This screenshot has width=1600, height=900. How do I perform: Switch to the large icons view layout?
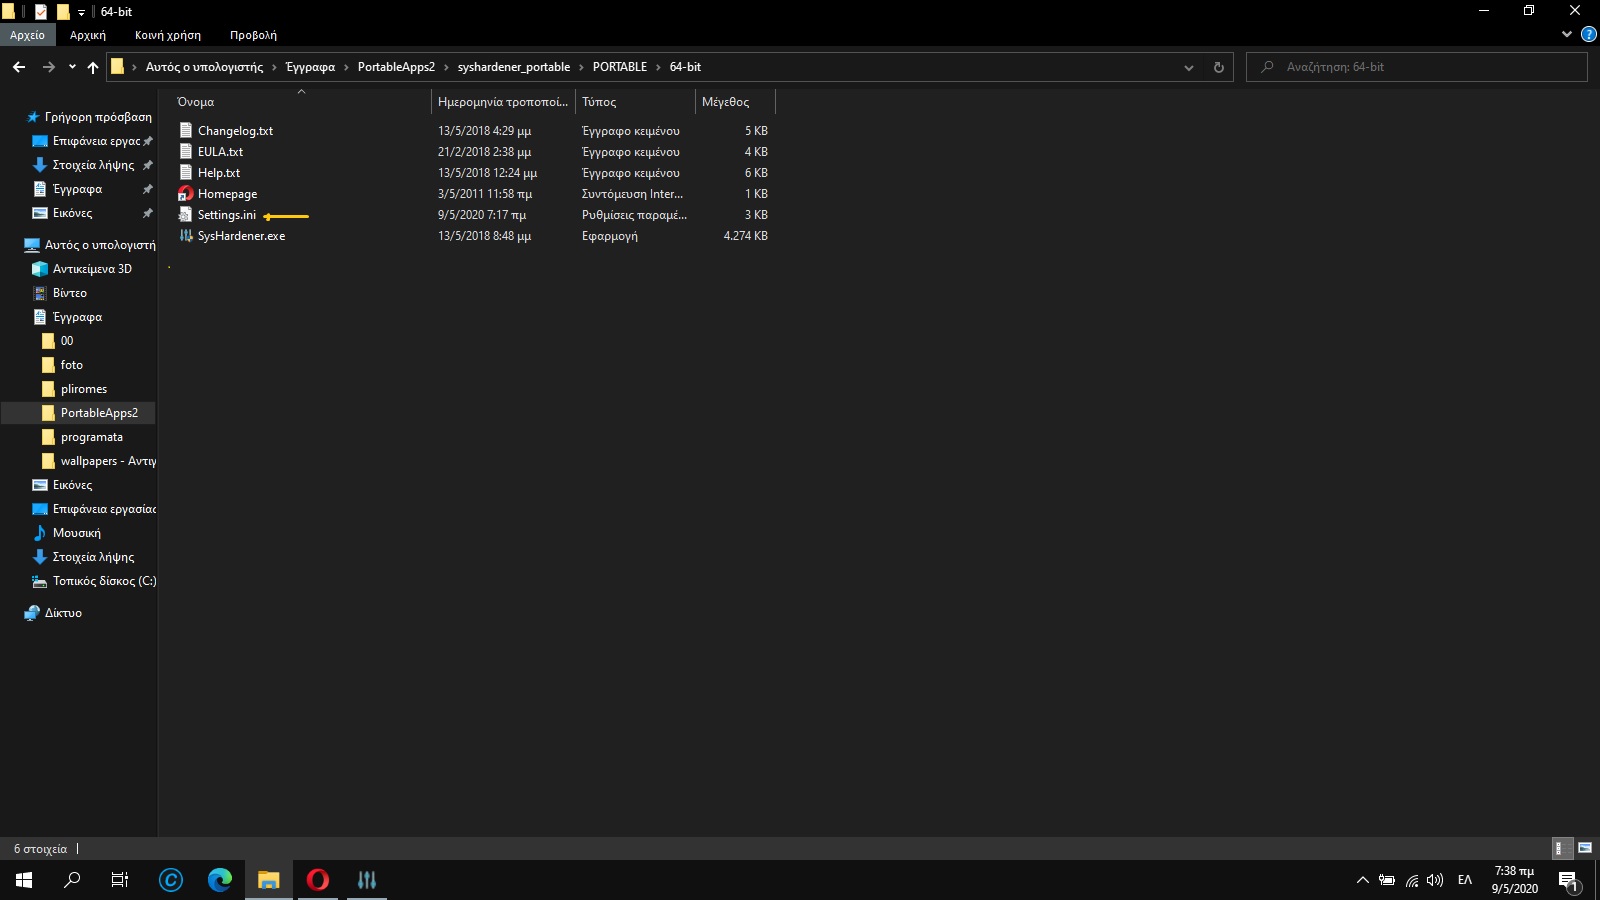[x=1585, y=848]
